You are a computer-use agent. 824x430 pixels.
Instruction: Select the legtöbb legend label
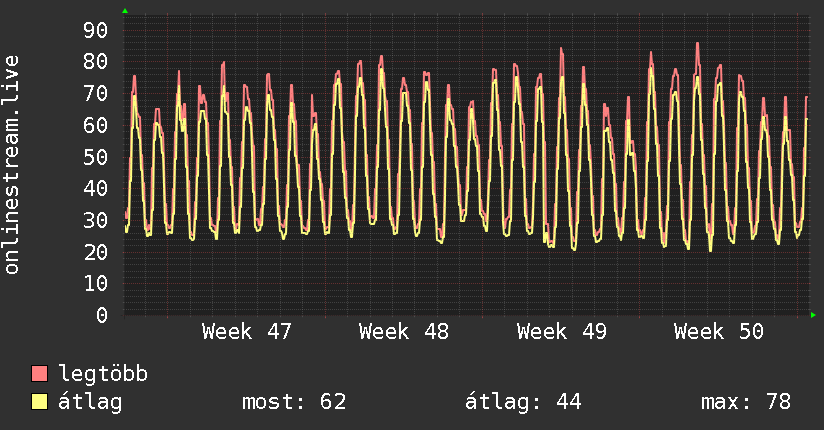tap(103, 374)
